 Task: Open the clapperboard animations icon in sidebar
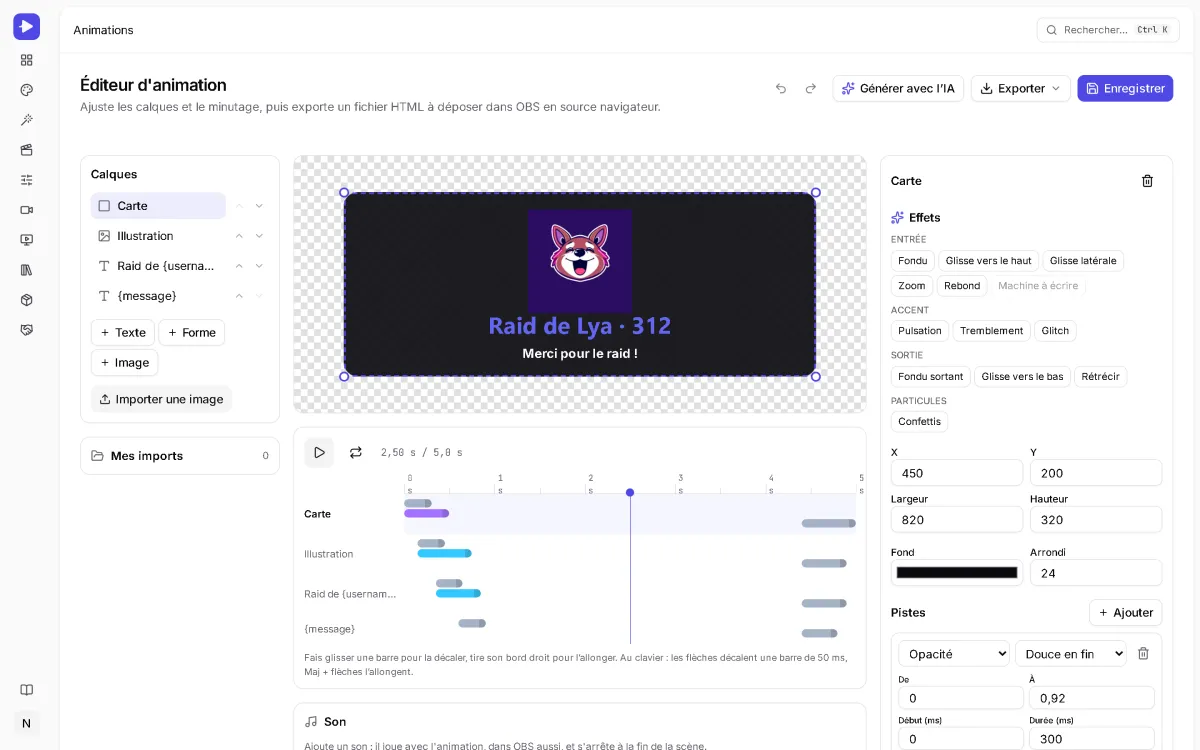(x=26, y=150)
